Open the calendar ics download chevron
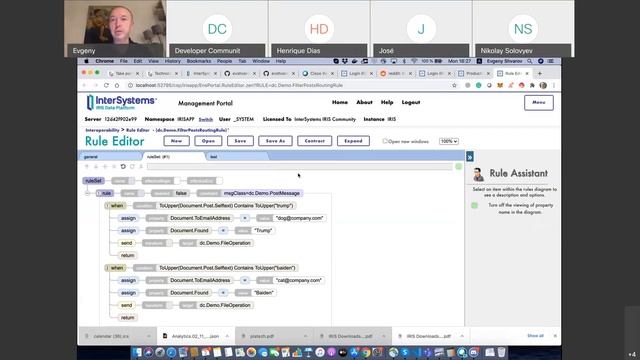 tap(149, 336)
